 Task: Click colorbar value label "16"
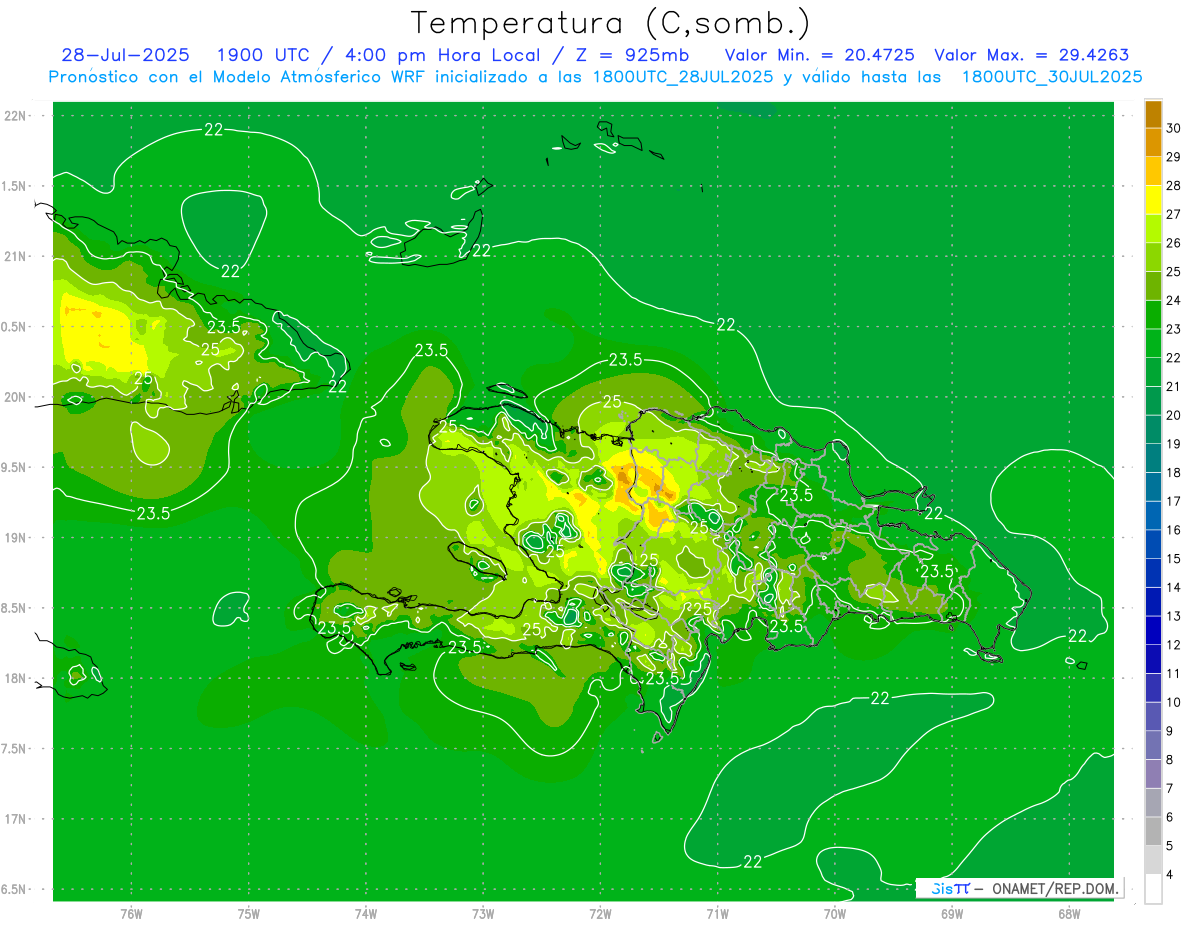click(x=1174, y=530)
